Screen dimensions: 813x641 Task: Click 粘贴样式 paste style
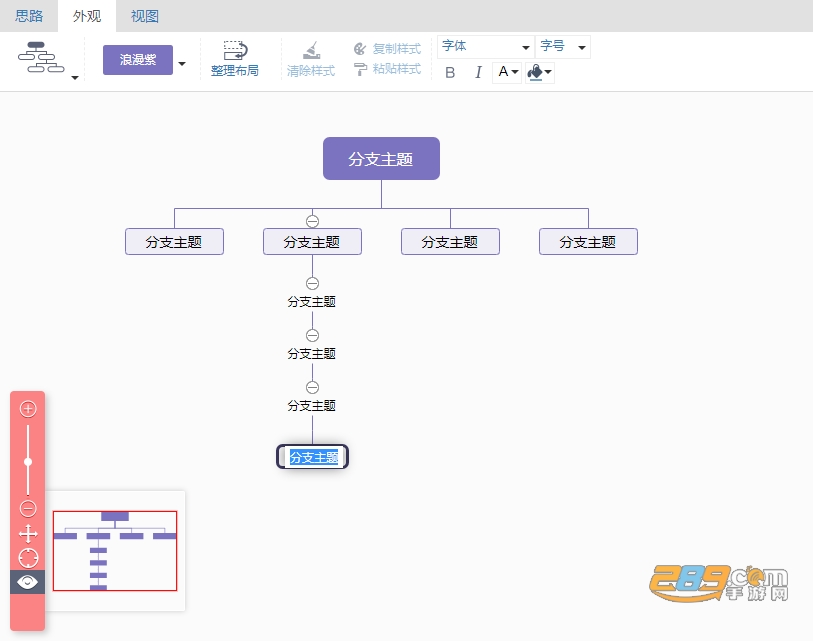tap(387, 69)
